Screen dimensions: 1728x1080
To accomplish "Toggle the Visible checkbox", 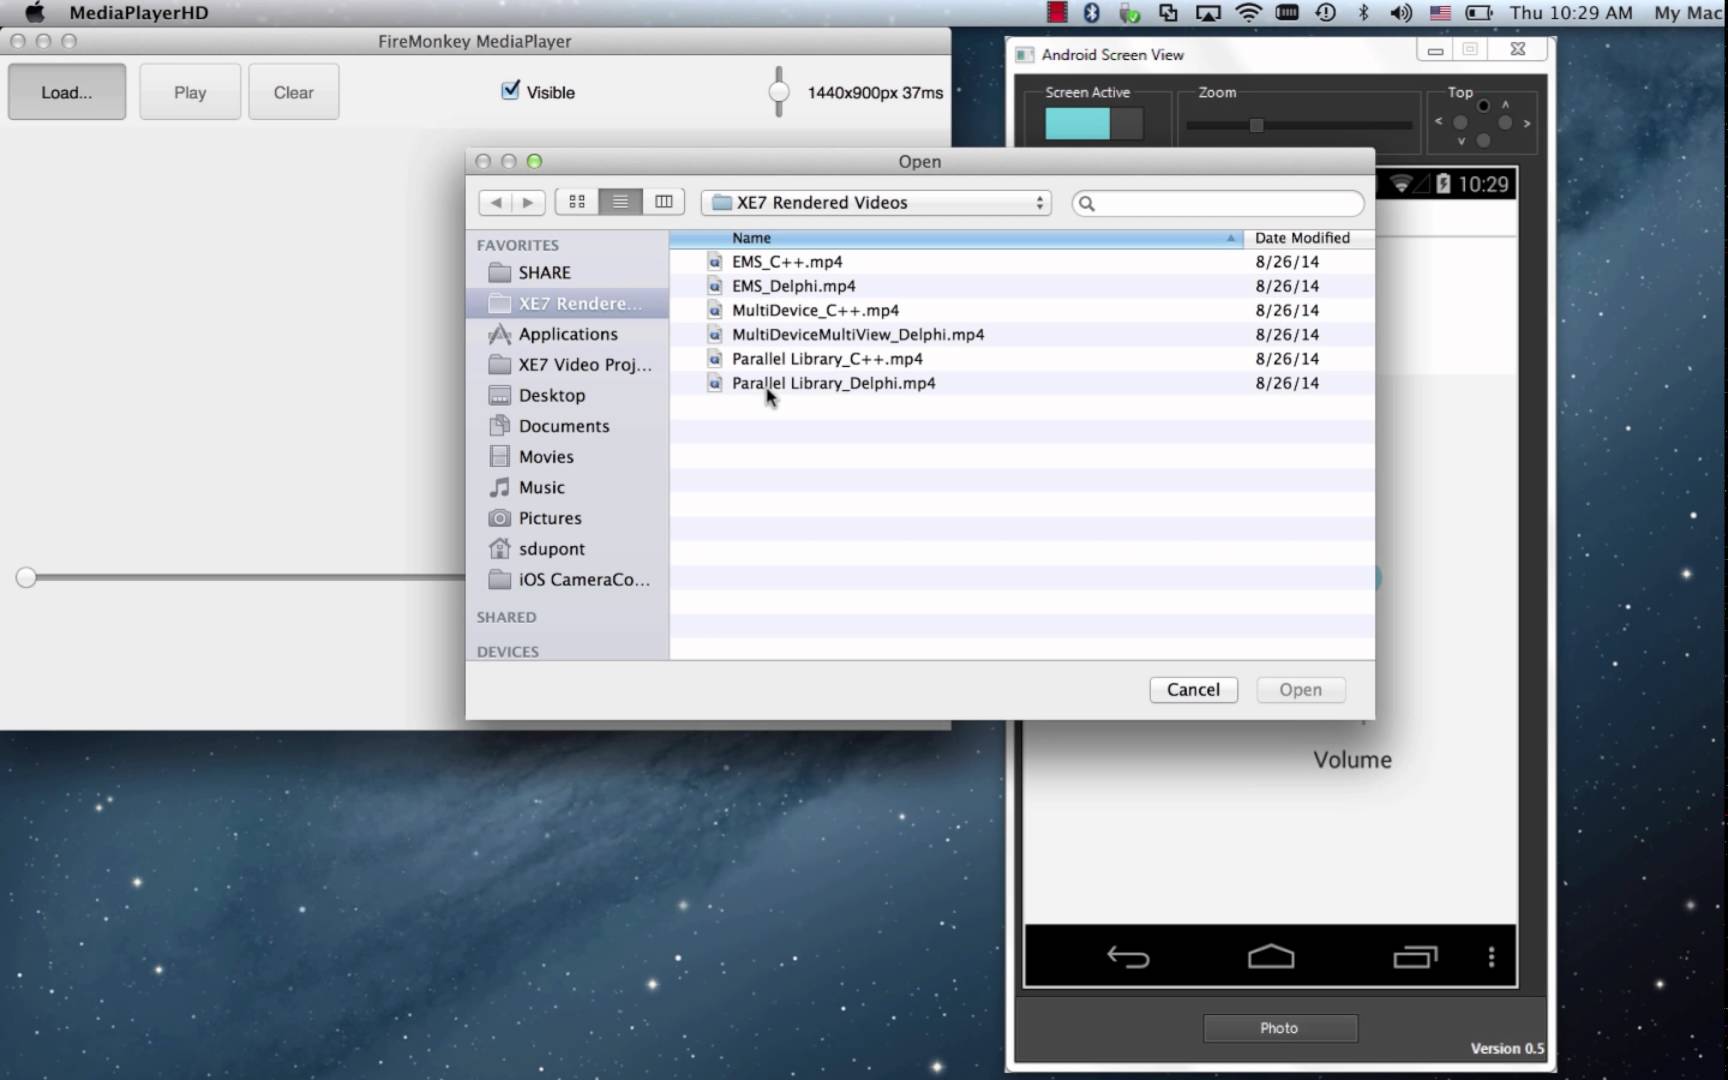I will [x=510, y=91].
